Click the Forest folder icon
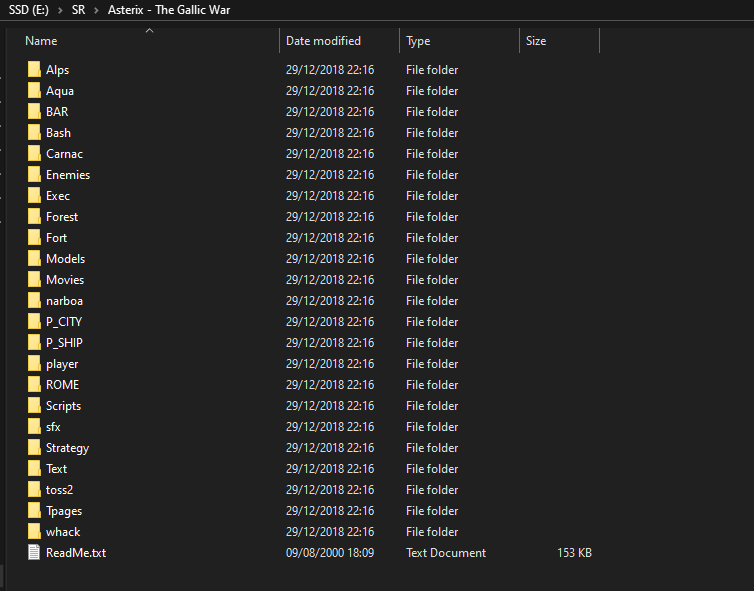The height and width of the screenshot is (591, 754). pos(34,216)
